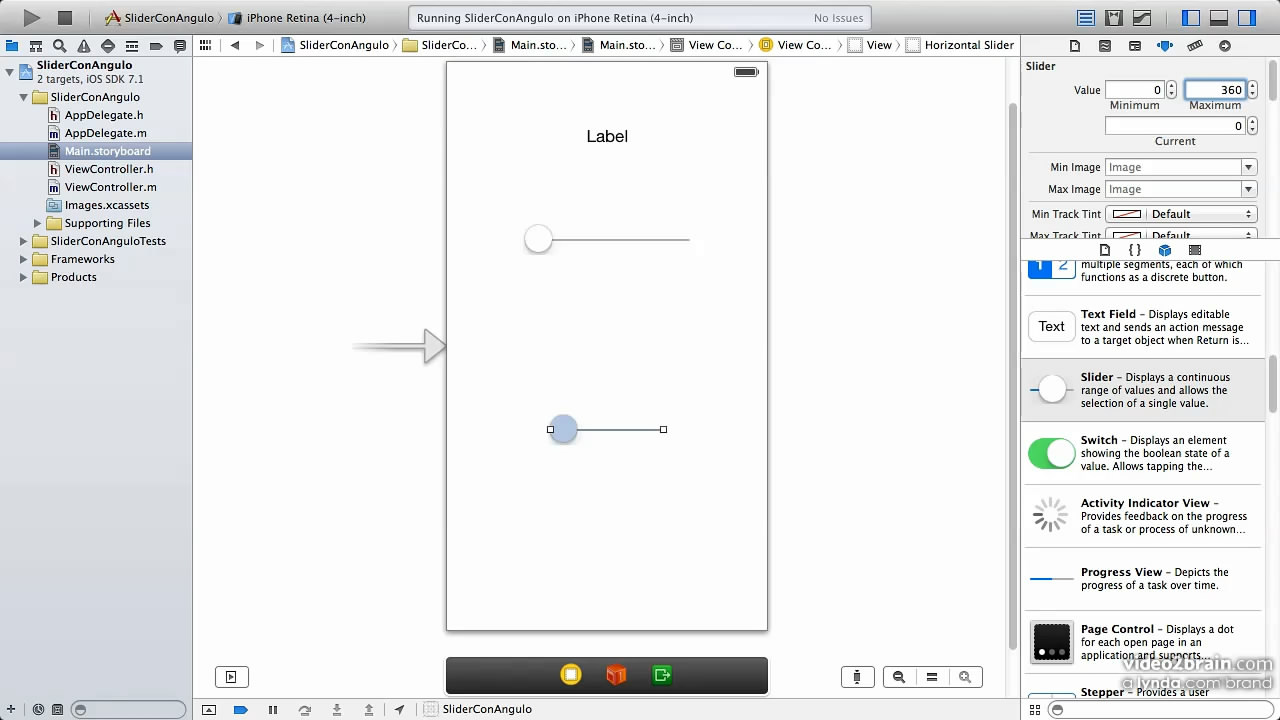
Task: Open the related items grid menu
Action: click(x=205, y=45)
